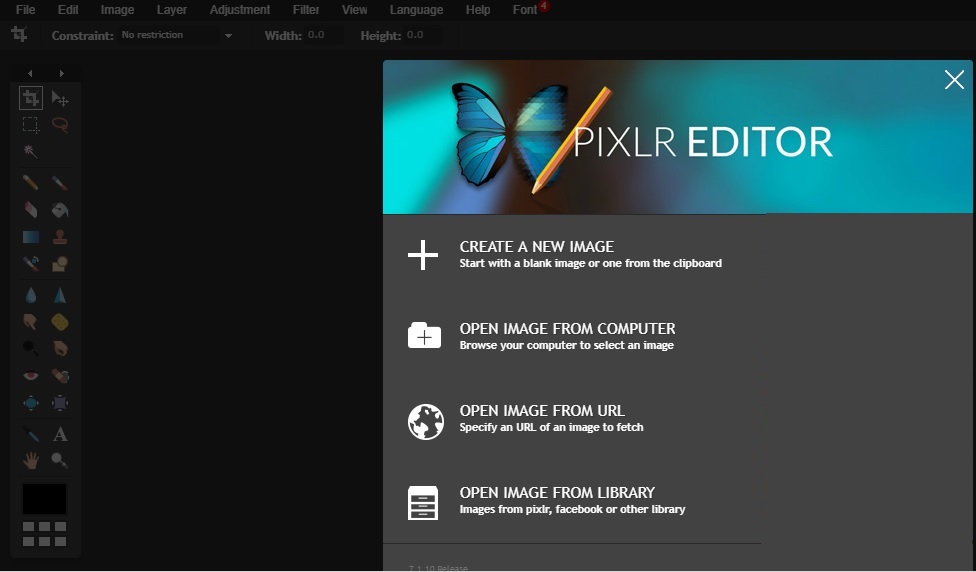Select the Move tool

click(x=60, y=98)
